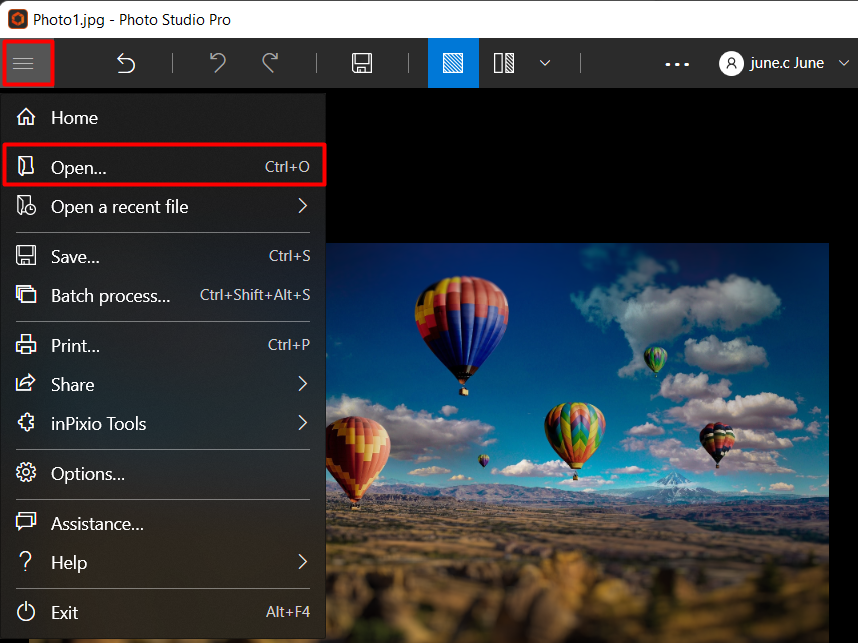The image size is (858, 643).
Task: Open Options... settings entry
Action: click(x=164, y=473)
